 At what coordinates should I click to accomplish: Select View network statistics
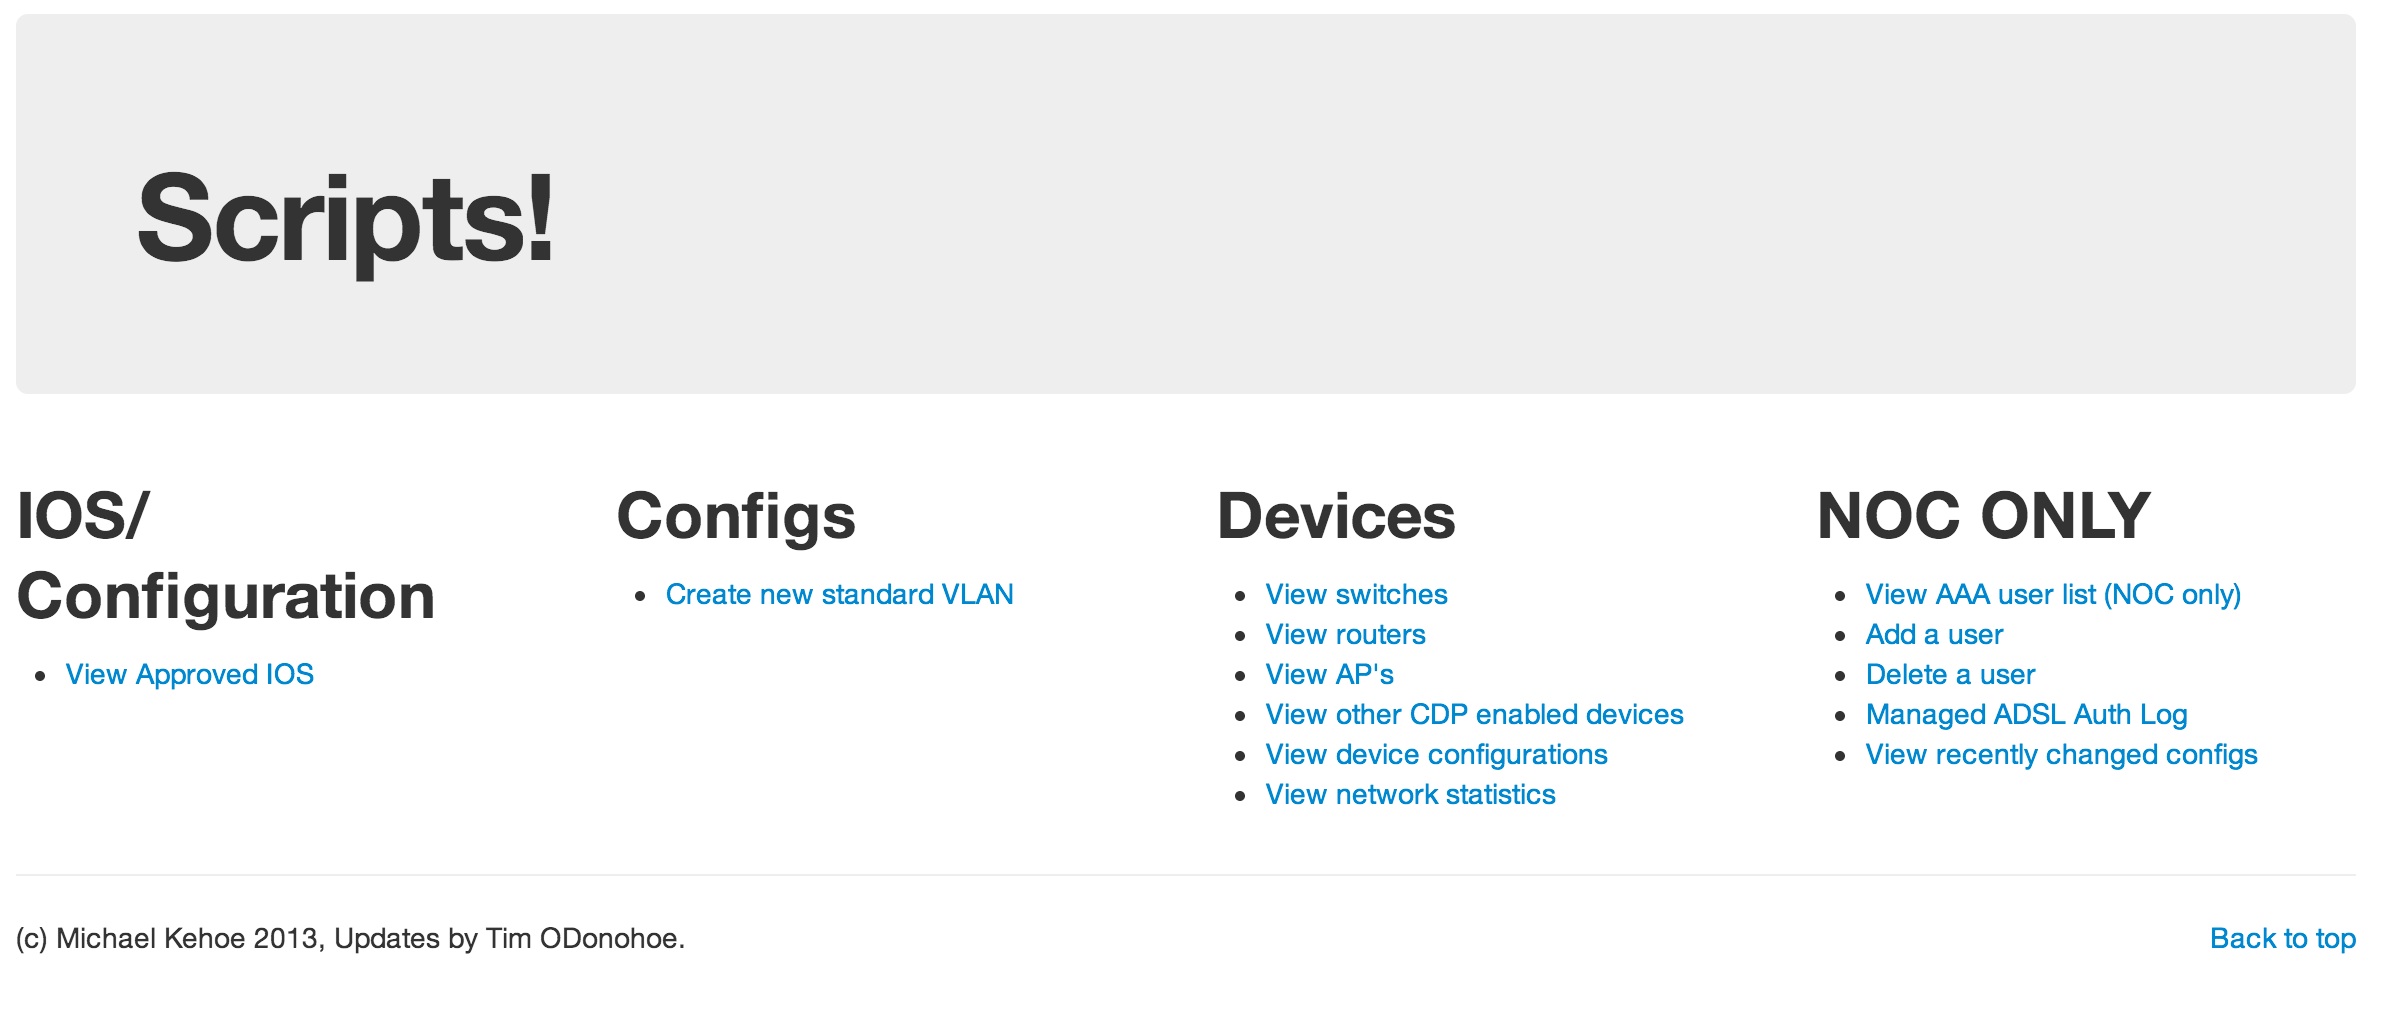tap(1411, 795)
